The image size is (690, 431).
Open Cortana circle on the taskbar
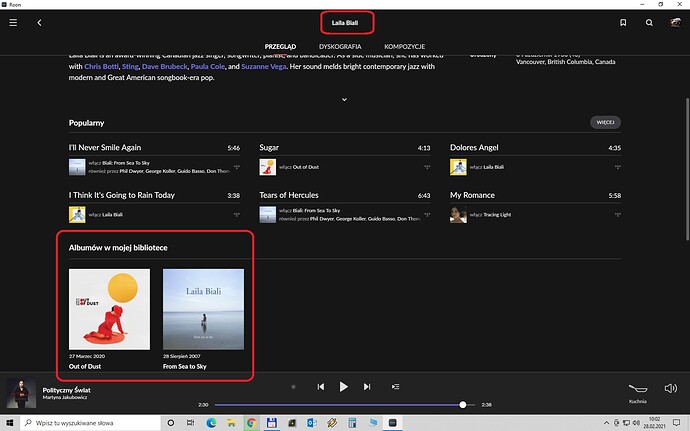pos(171,423)
